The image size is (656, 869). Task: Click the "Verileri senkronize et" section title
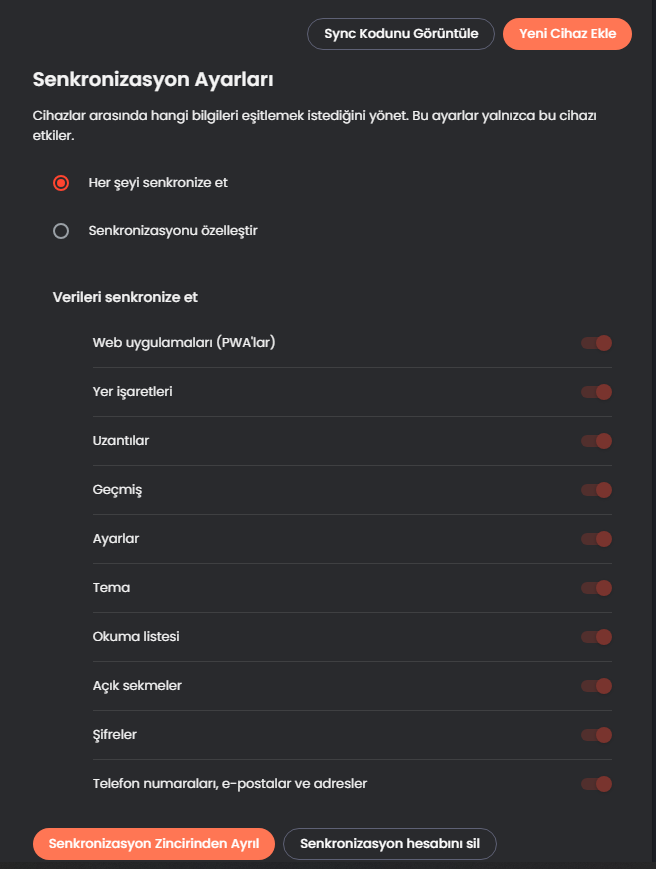pos(124,297)
